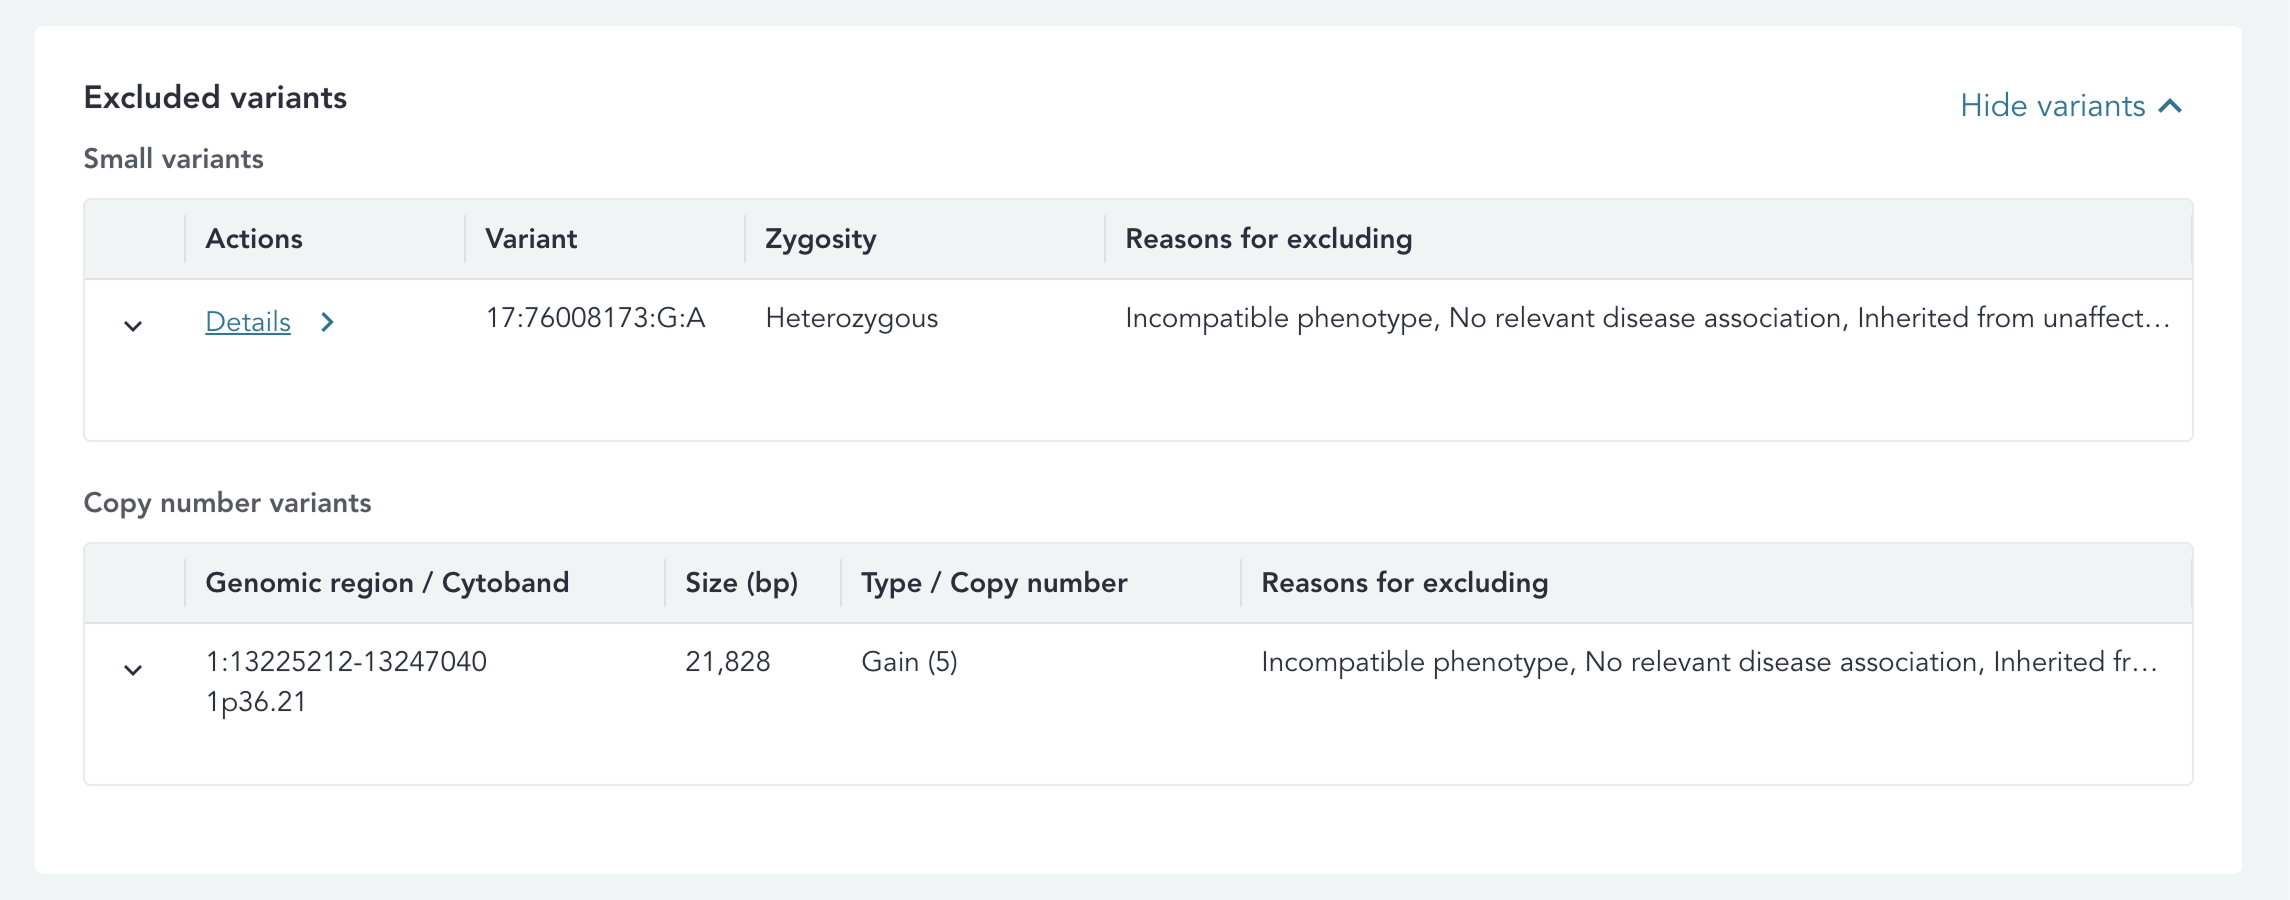Click the Size (bp) column header
This screenshot has height=900, width=2290.
pyautogui.click(x=741, y=583)
